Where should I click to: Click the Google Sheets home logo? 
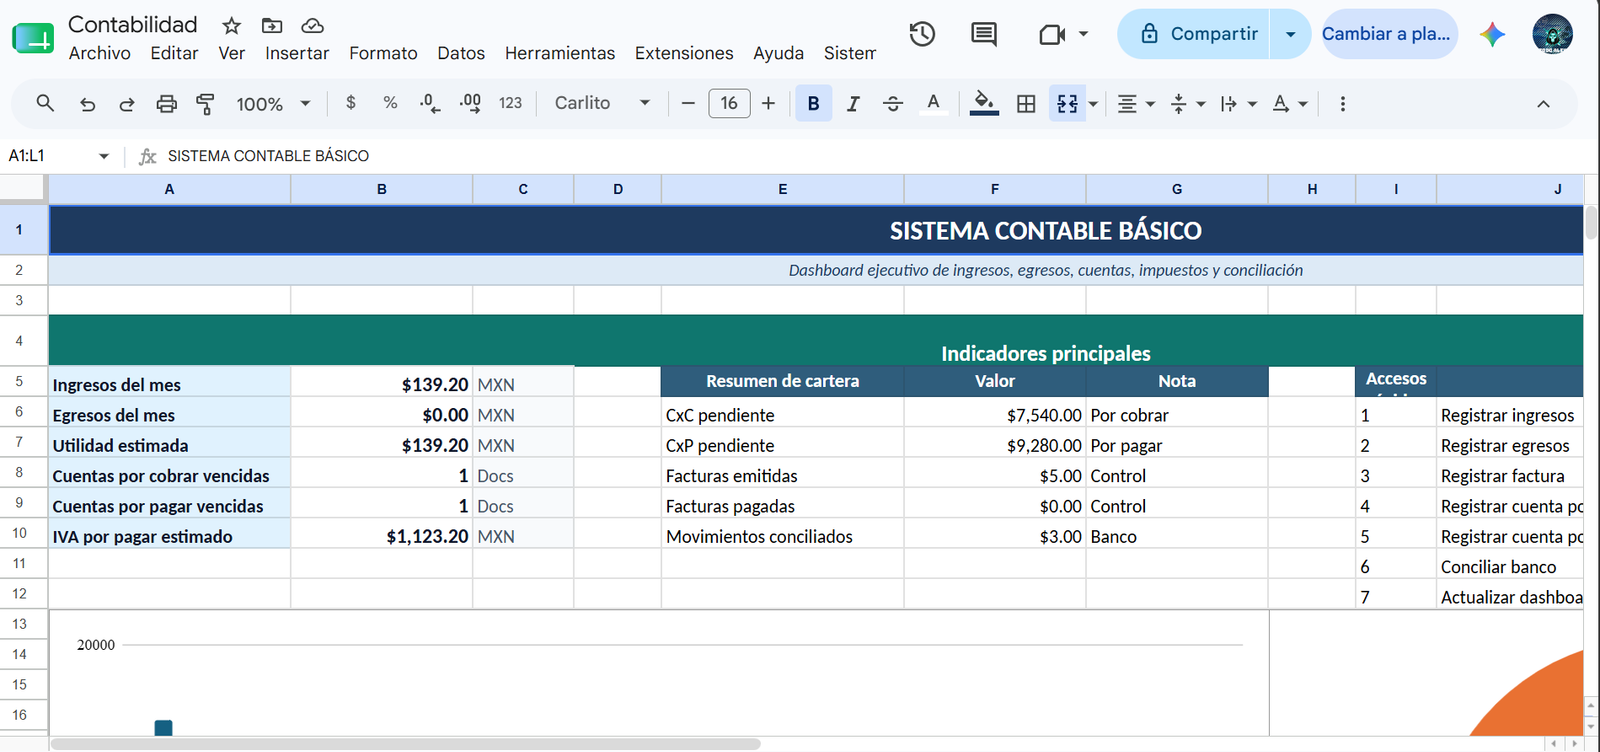pyautogui.click(x=33, y=38)
